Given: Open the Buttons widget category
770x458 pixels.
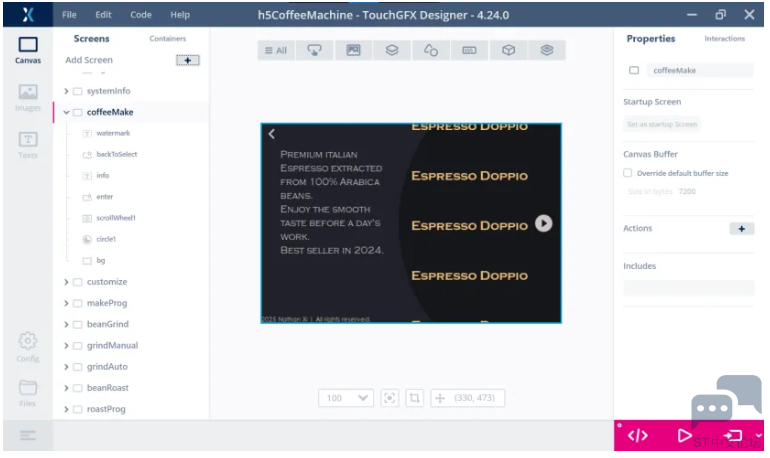Looking at the screenshot, I should (314, 50).
